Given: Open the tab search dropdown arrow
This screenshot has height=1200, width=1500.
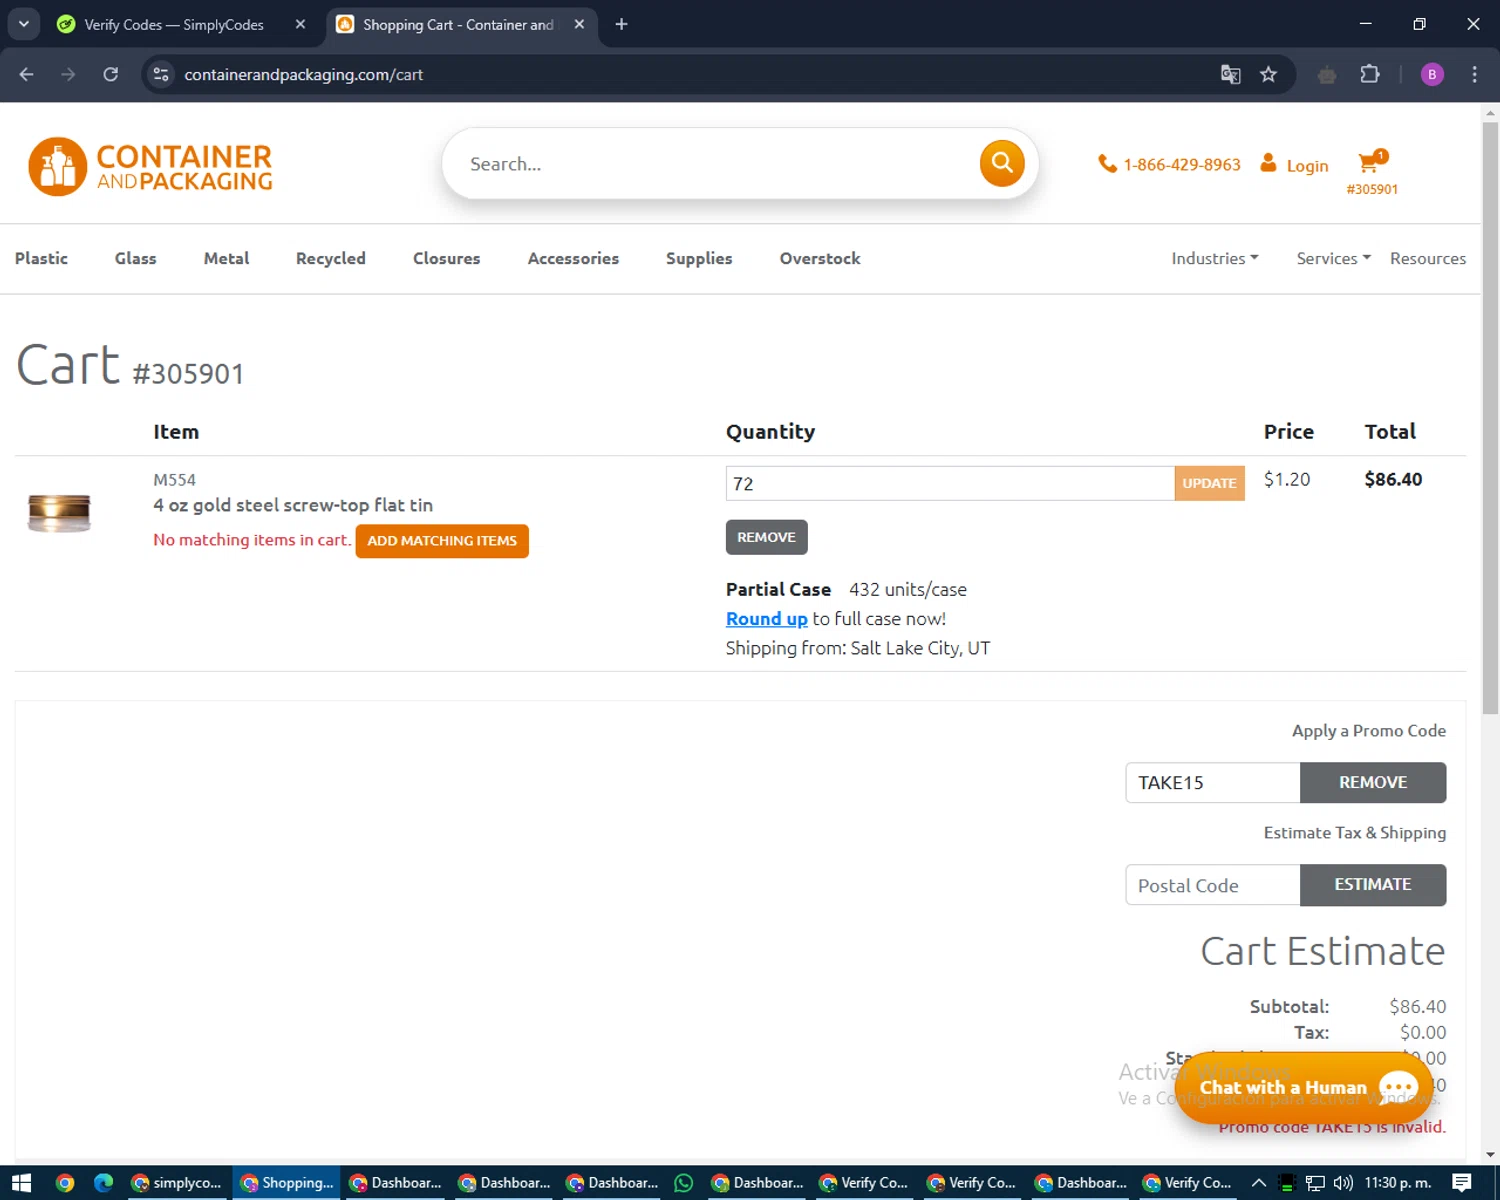Looking at the screenshot, I should (24, 24).
